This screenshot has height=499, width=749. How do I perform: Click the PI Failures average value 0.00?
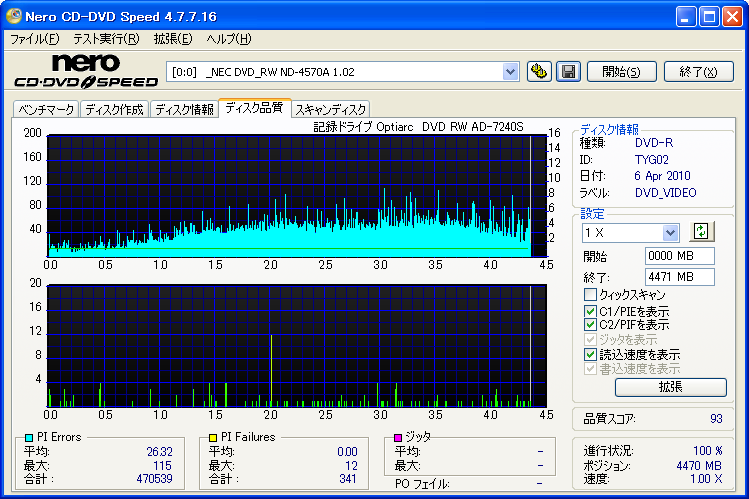347,452
